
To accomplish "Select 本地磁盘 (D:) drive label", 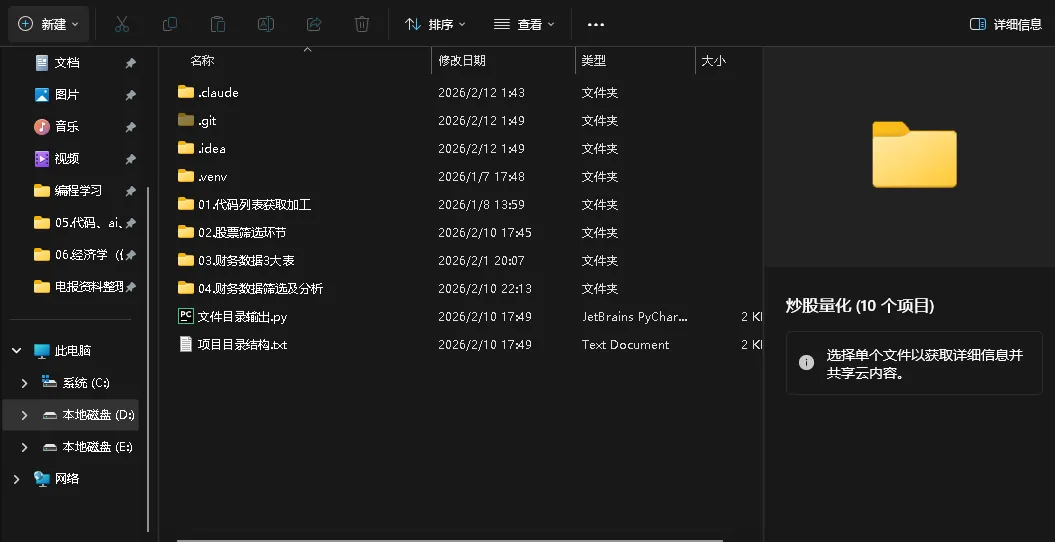I will pos(99,415).
